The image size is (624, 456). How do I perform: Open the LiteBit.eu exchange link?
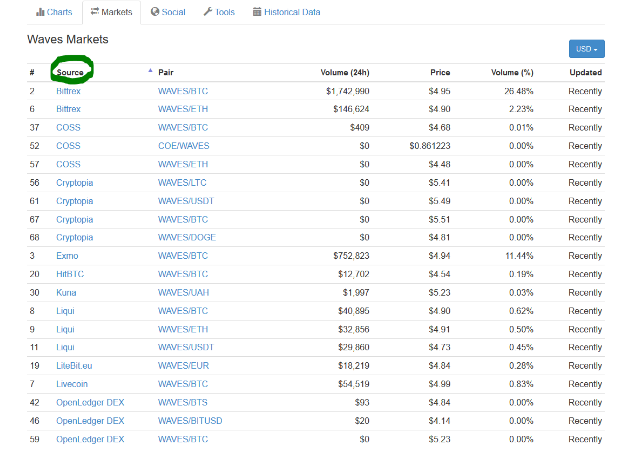click(x=74, y=366)
